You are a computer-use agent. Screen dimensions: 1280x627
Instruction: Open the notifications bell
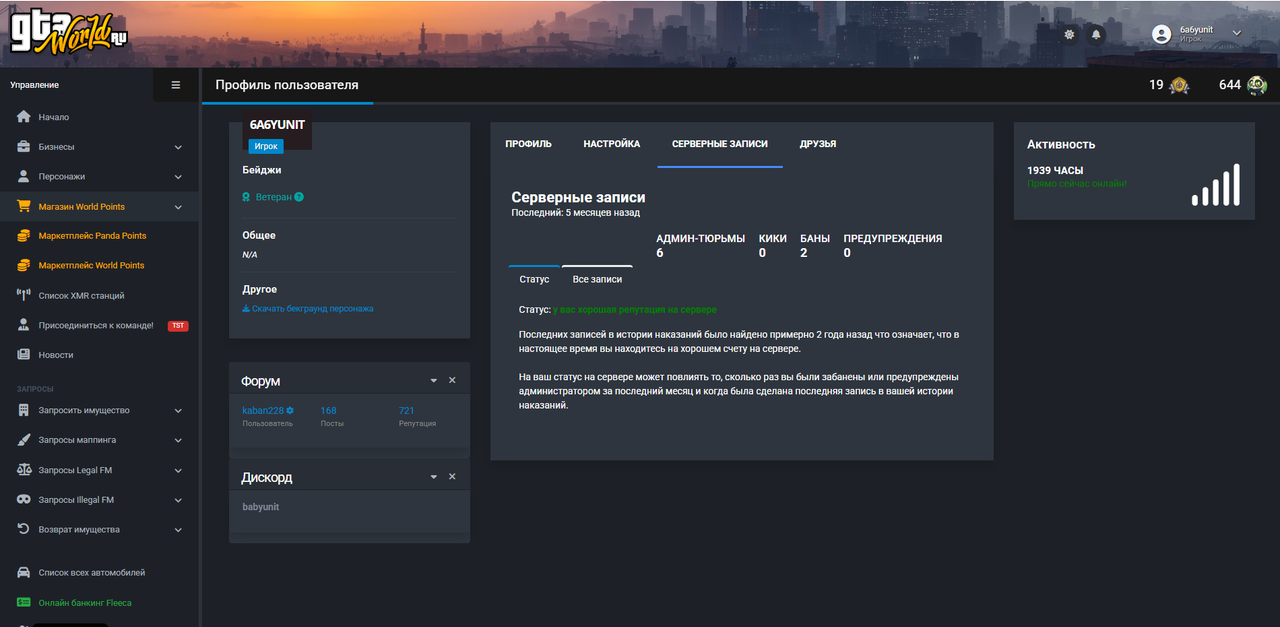(1096, 34)
